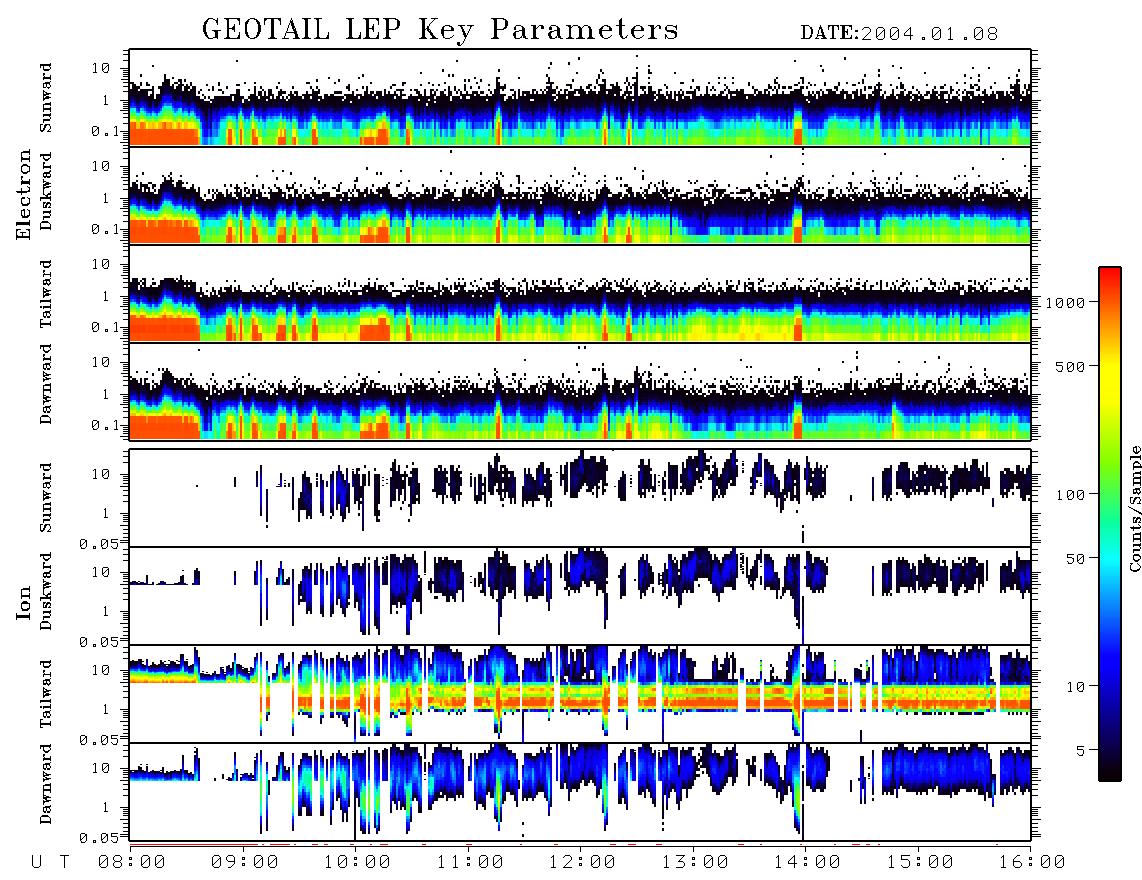
Task: Select the Electron 'Tailward' axis label
Action: (46, 294)
